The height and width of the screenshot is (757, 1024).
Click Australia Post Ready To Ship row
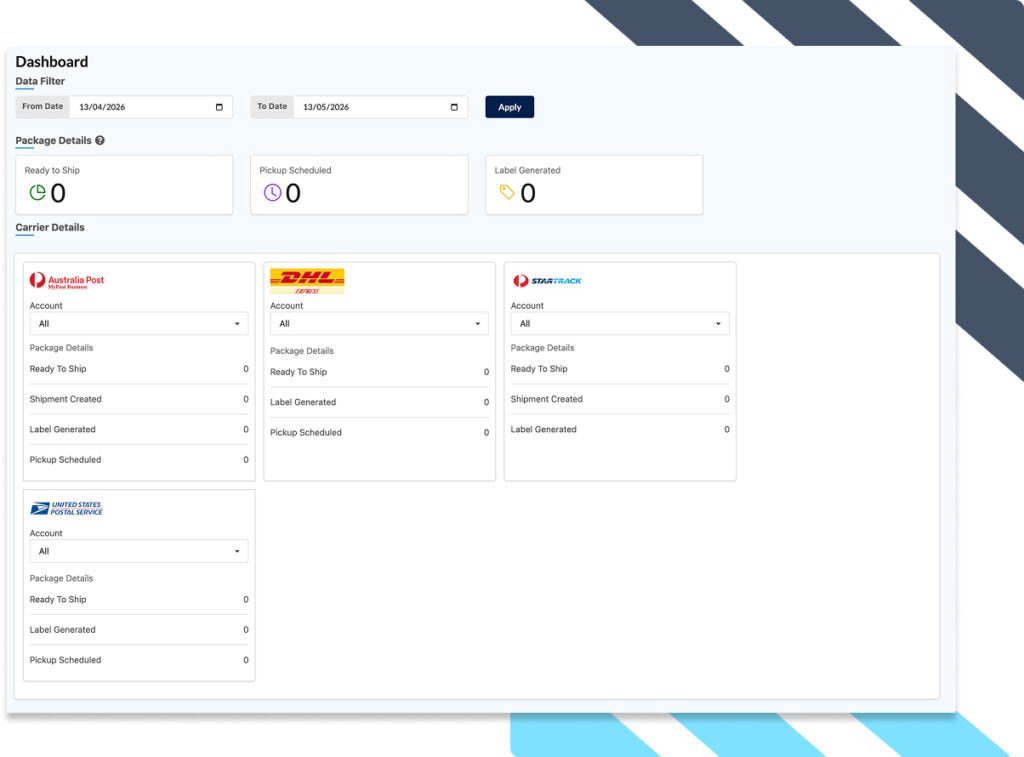click(139, 369)
